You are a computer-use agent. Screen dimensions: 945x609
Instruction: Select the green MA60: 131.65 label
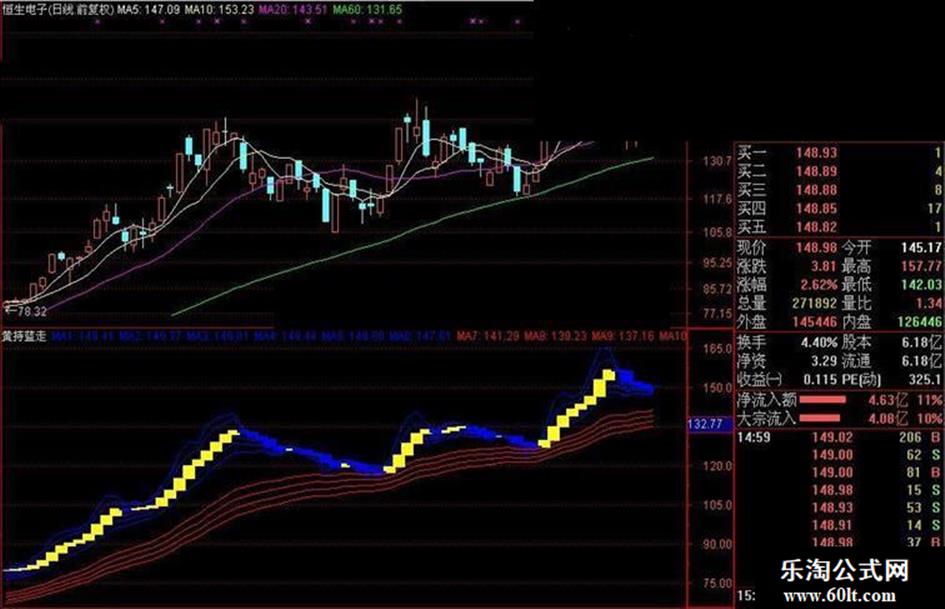pos(368,9)
